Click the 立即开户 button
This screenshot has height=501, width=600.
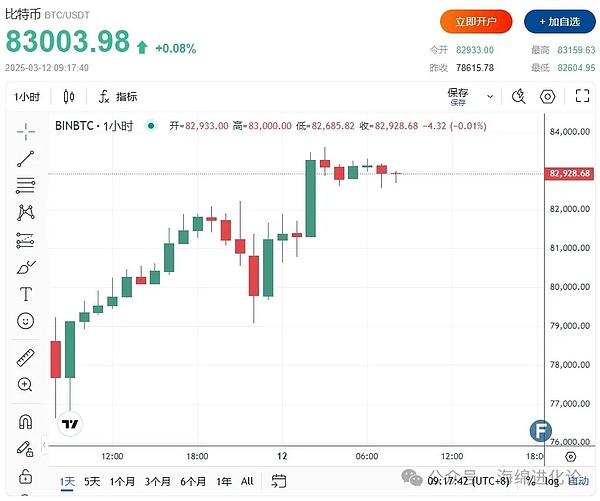coord(476,21)
